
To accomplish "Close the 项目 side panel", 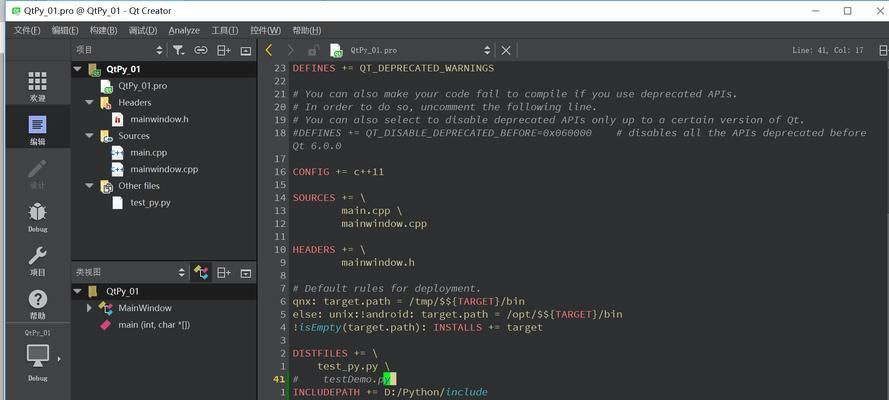I will pos(245,50).
